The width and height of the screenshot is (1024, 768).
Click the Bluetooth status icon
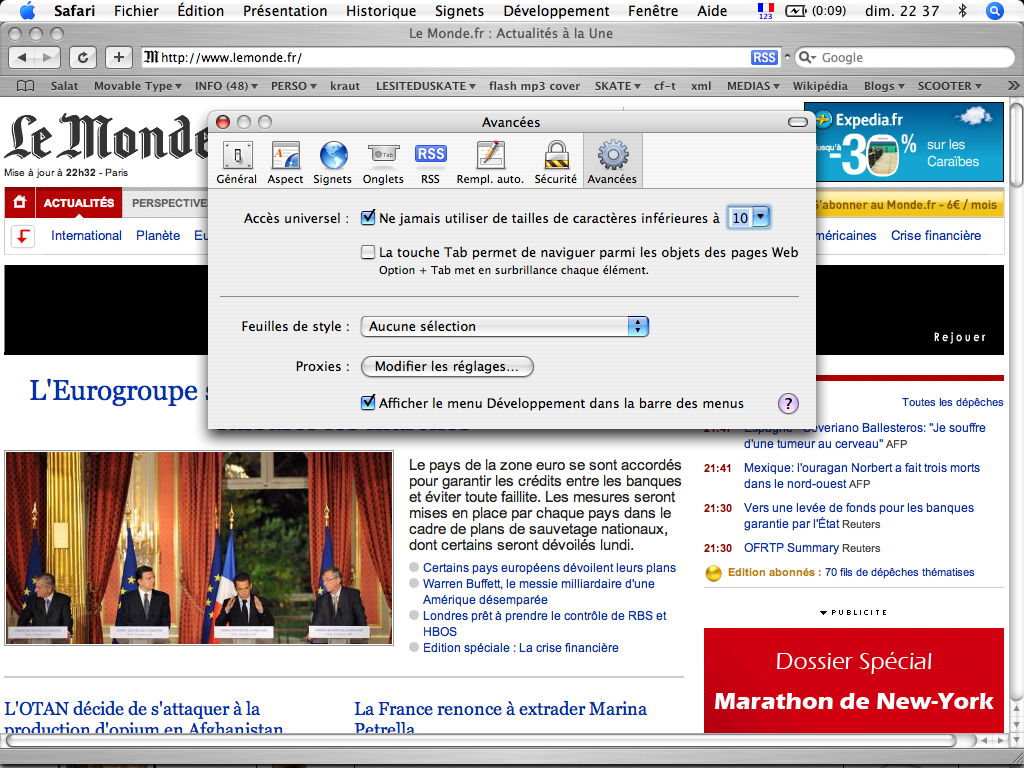point(962,10)
